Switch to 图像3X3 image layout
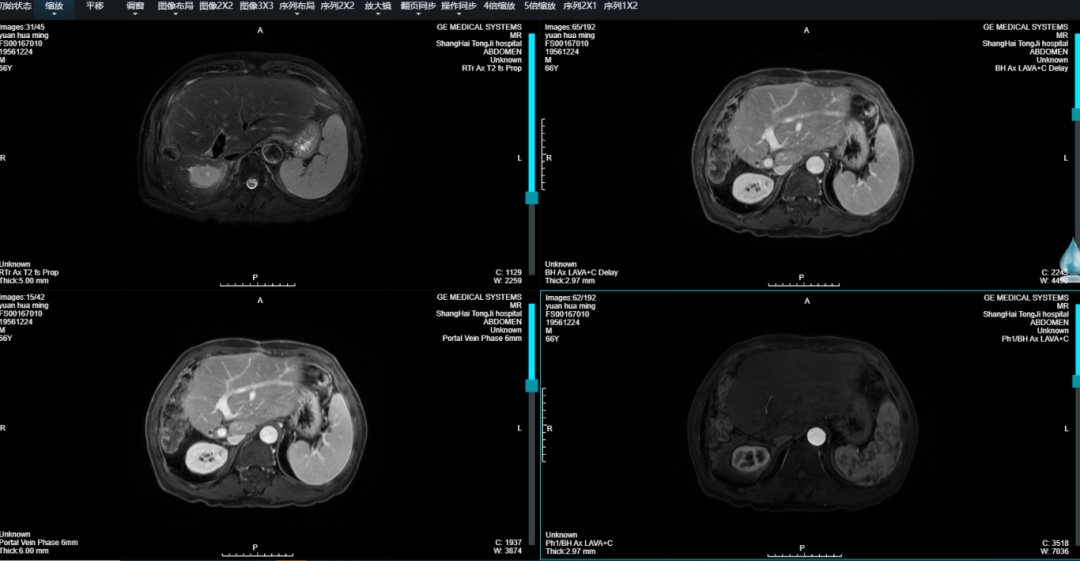The width and height of the screenshot is (1080, 561). (256, 6)
